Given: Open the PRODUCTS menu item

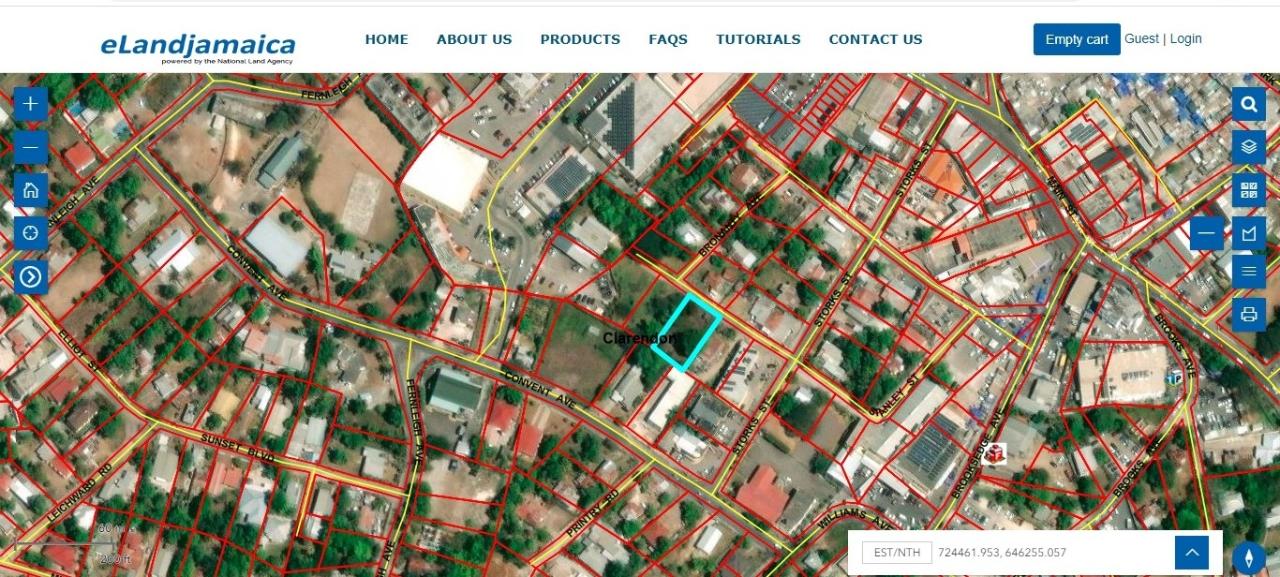Looking at the screenshot, I should click(580, 39).
